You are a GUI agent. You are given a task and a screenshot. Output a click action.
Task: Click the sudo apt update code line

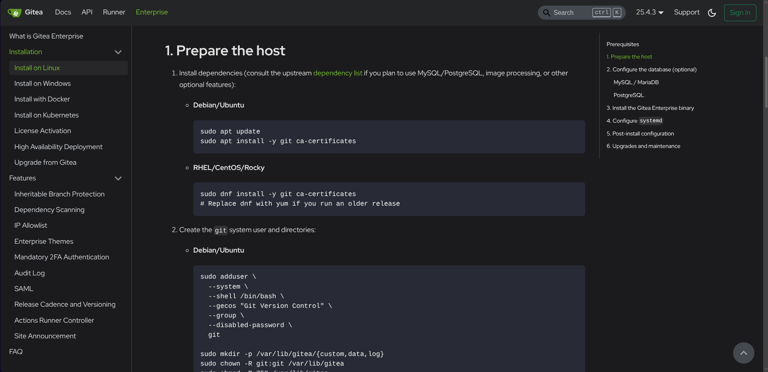230,132
